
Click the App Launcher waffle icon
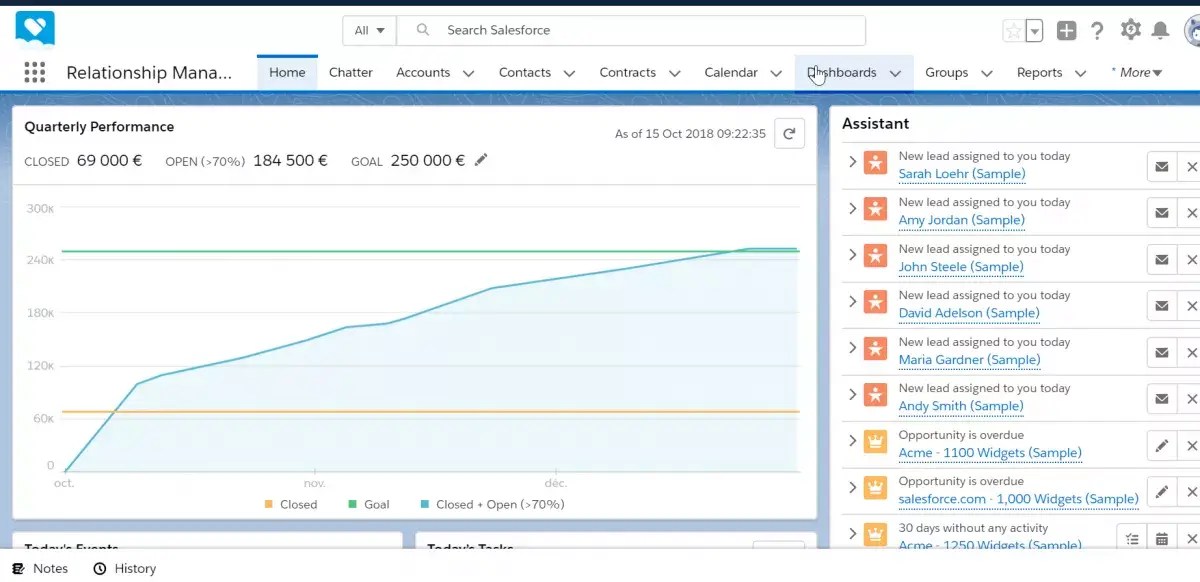(34, 72)
